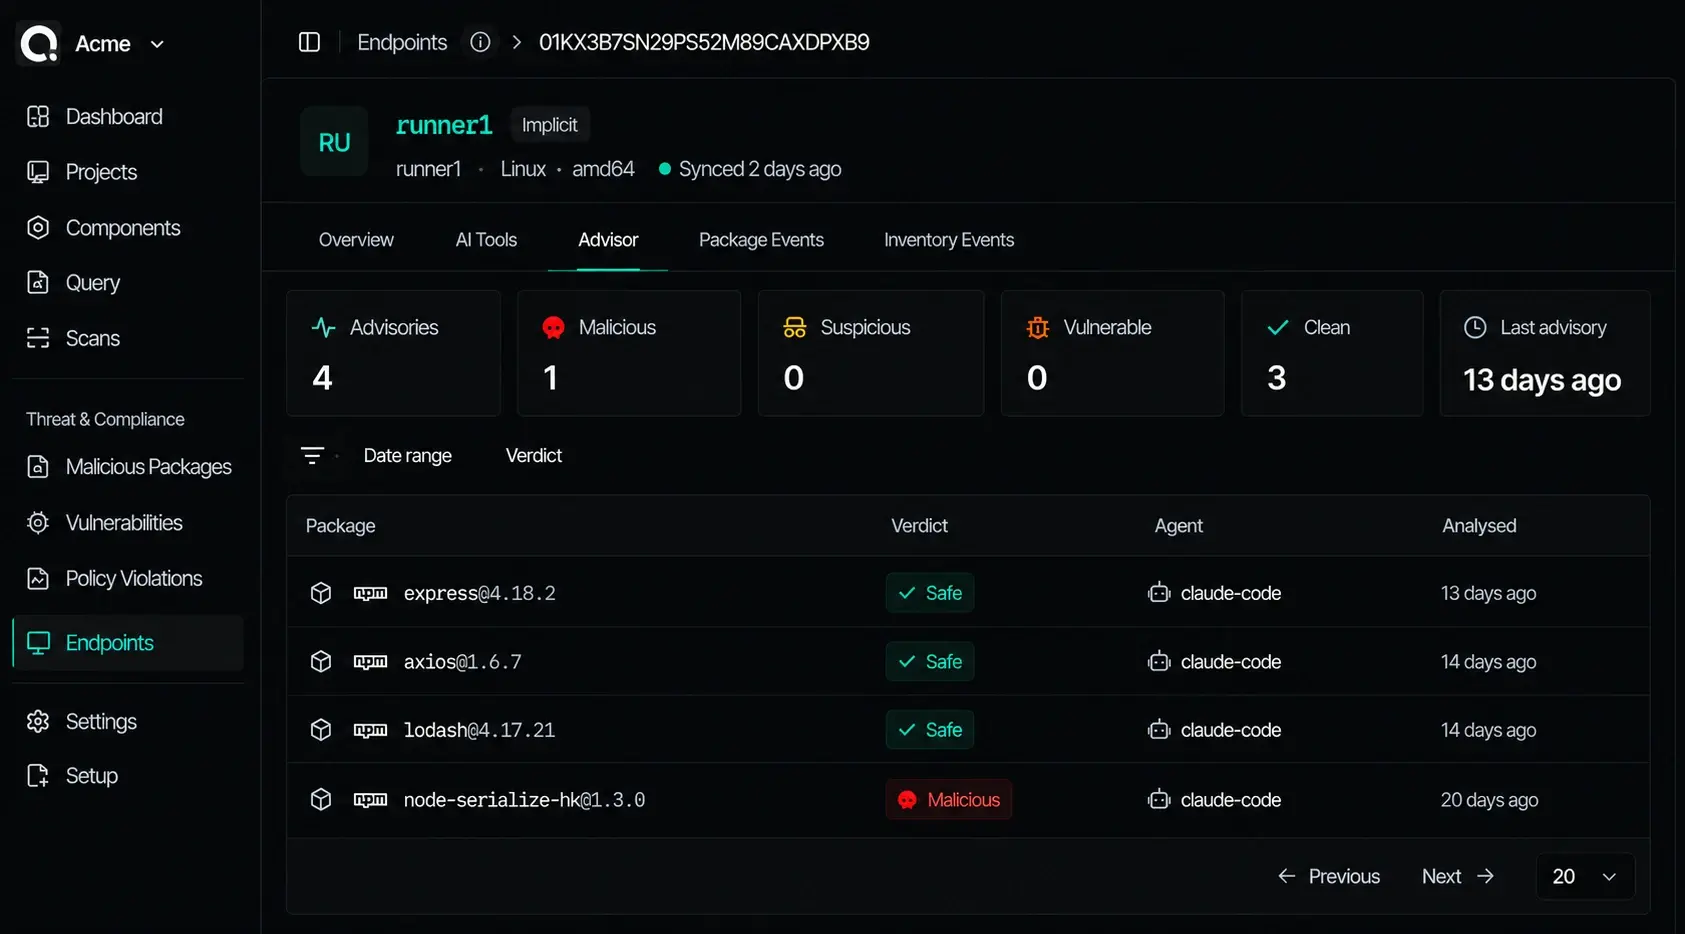Switch to the Overview tab
The image size is (1685, 934).
coord(356,240)
